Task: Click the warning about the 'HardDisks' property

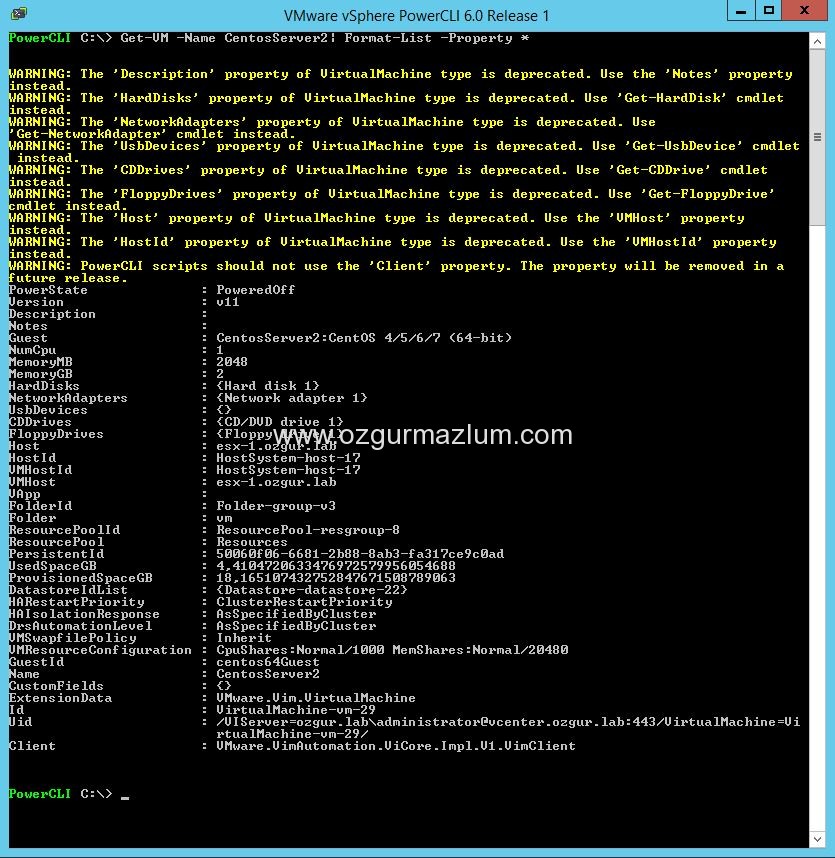Action: click(396, 104)
